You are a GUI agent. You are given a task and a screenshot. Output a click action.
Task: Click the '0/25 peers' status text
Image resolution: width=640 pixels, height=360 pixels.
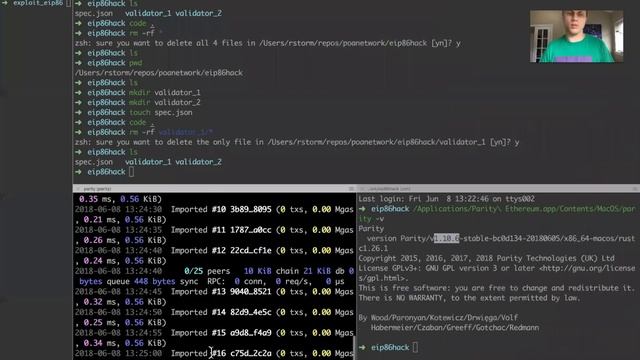click(207, 271)
